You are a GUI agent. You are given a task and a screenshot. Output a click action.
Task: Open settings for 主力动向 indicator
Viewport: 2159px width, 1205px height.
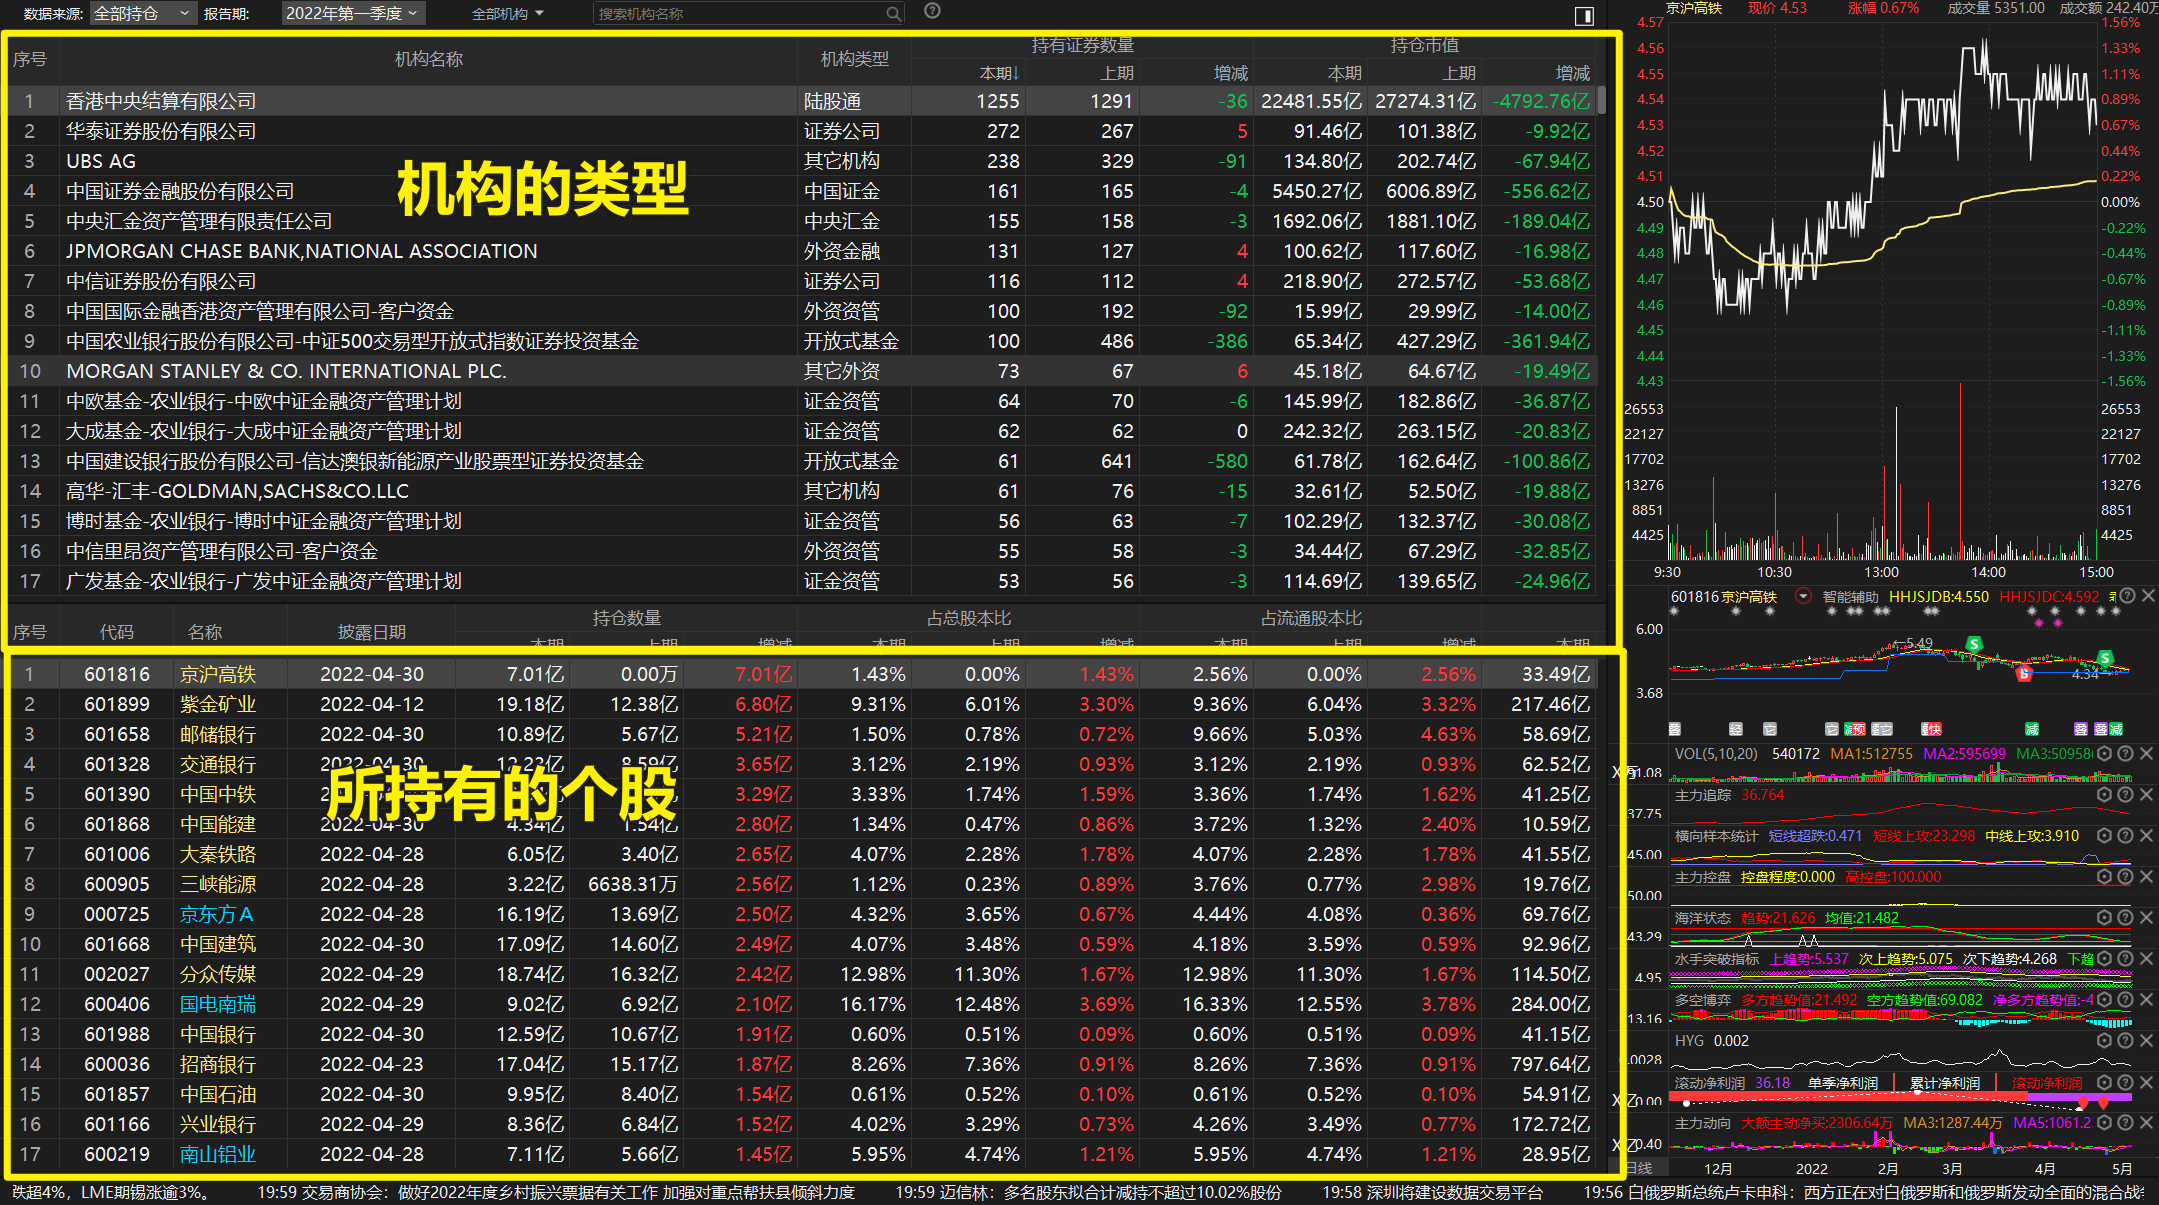[x=2104, y=1123]
